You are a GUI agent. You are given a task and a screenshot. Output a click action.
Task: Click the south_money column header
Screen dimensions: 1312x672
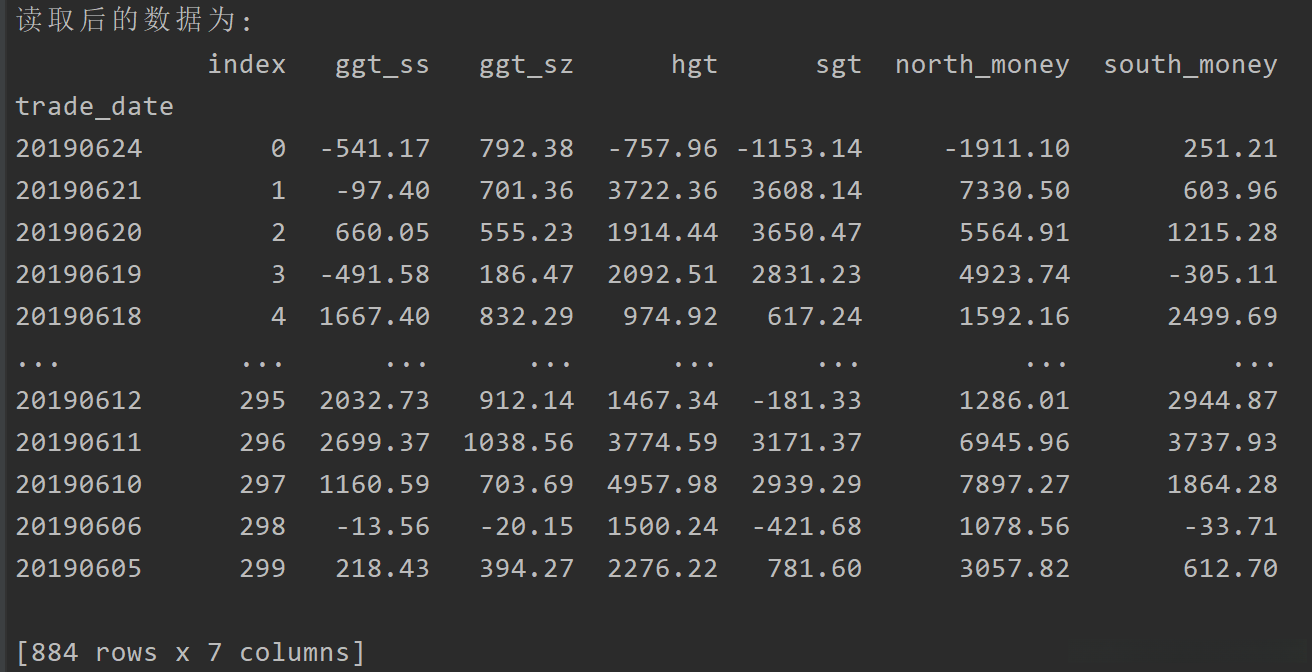click(x=1190, y=65)
